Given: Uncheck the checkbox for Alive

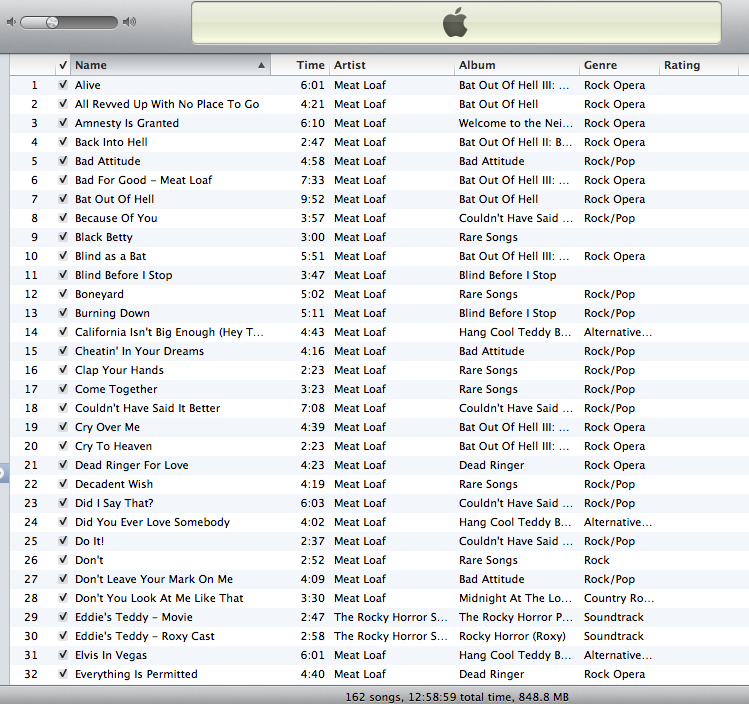Looking at the screenshot, I should (63, 85).
